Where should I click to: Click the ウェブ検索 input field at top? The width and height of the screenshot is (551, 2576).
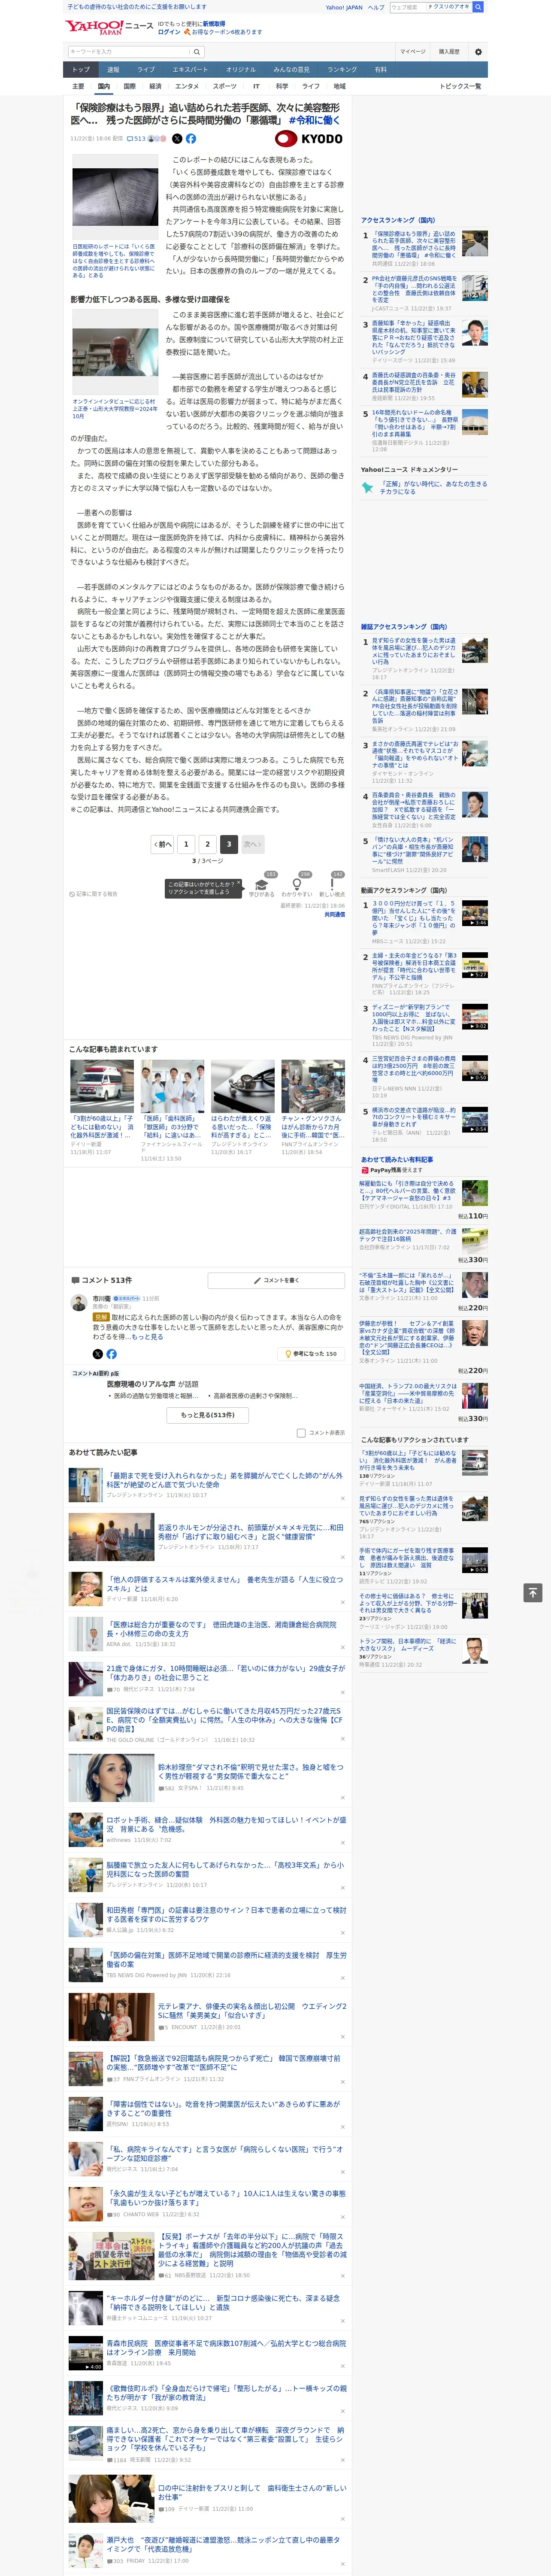pyautogui.click(x=430, y=7)
